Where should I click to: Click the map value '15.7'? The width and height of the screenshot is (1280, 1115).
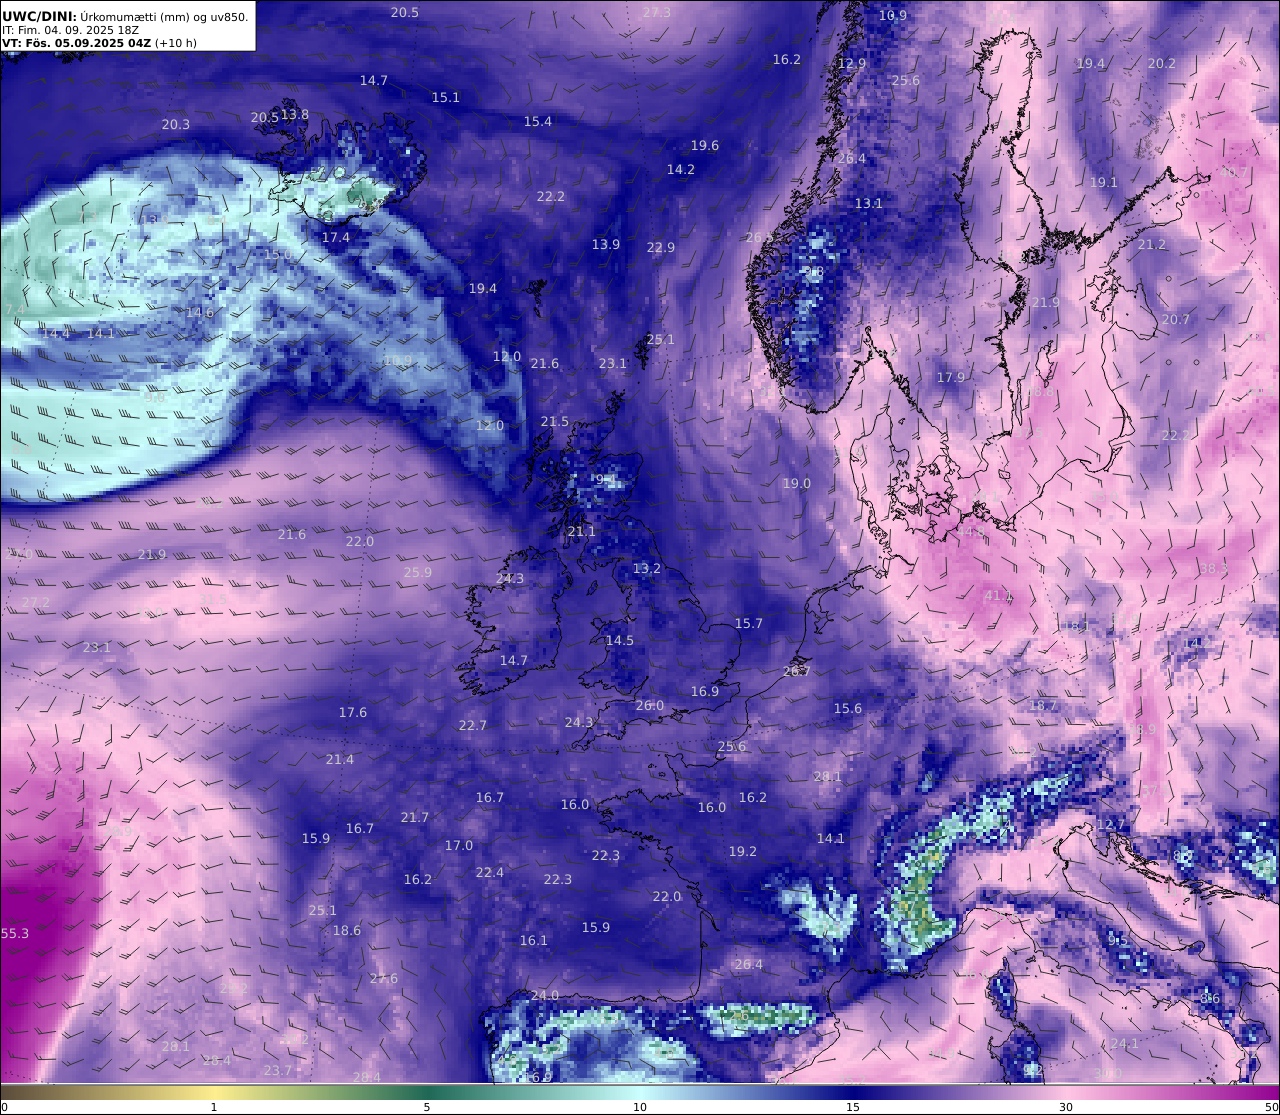coord(749,624)
